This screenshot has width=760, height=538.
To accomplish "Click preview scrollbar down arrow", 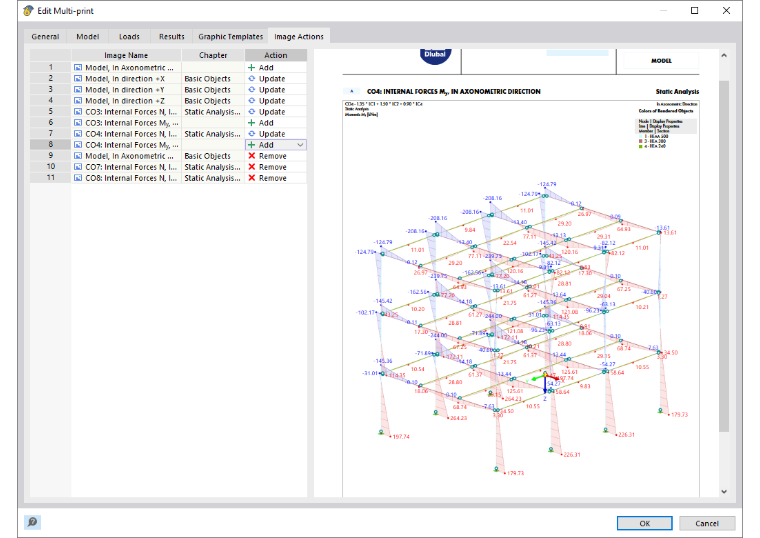I will [724, 491].
